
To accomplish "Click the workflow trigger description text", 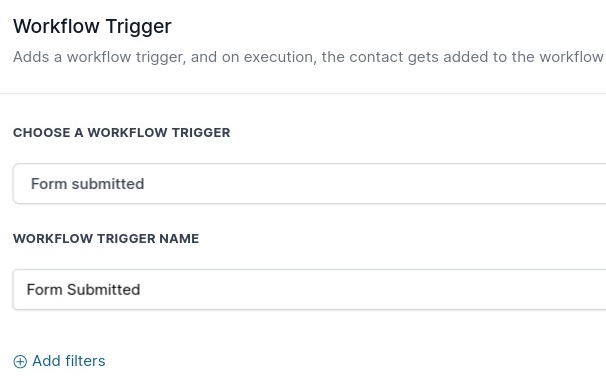I will [x=308, y=57].
